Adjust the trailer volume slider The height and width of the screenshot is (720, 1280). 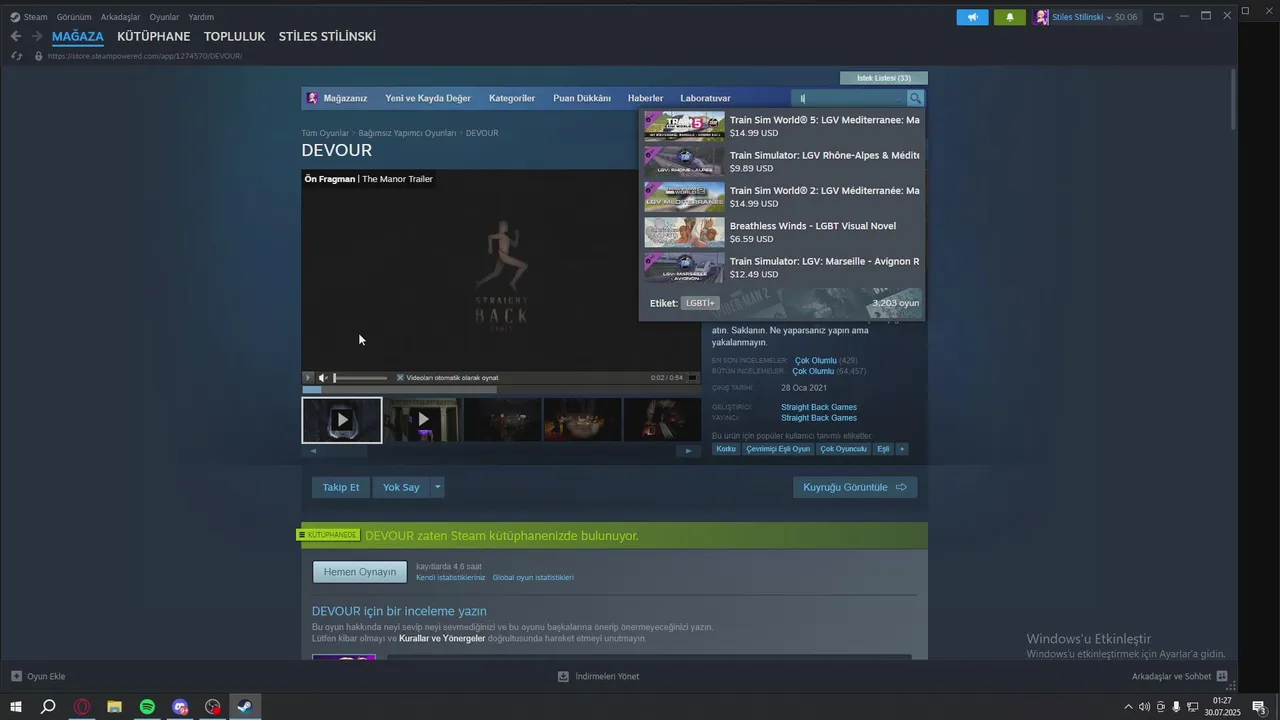pyautogui.click(x=360, y=378)
